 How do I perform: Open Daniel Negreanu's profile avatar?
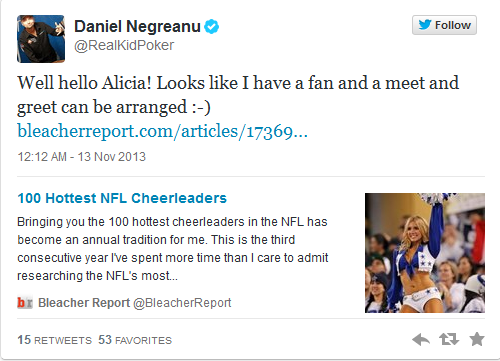pos(41,39)
